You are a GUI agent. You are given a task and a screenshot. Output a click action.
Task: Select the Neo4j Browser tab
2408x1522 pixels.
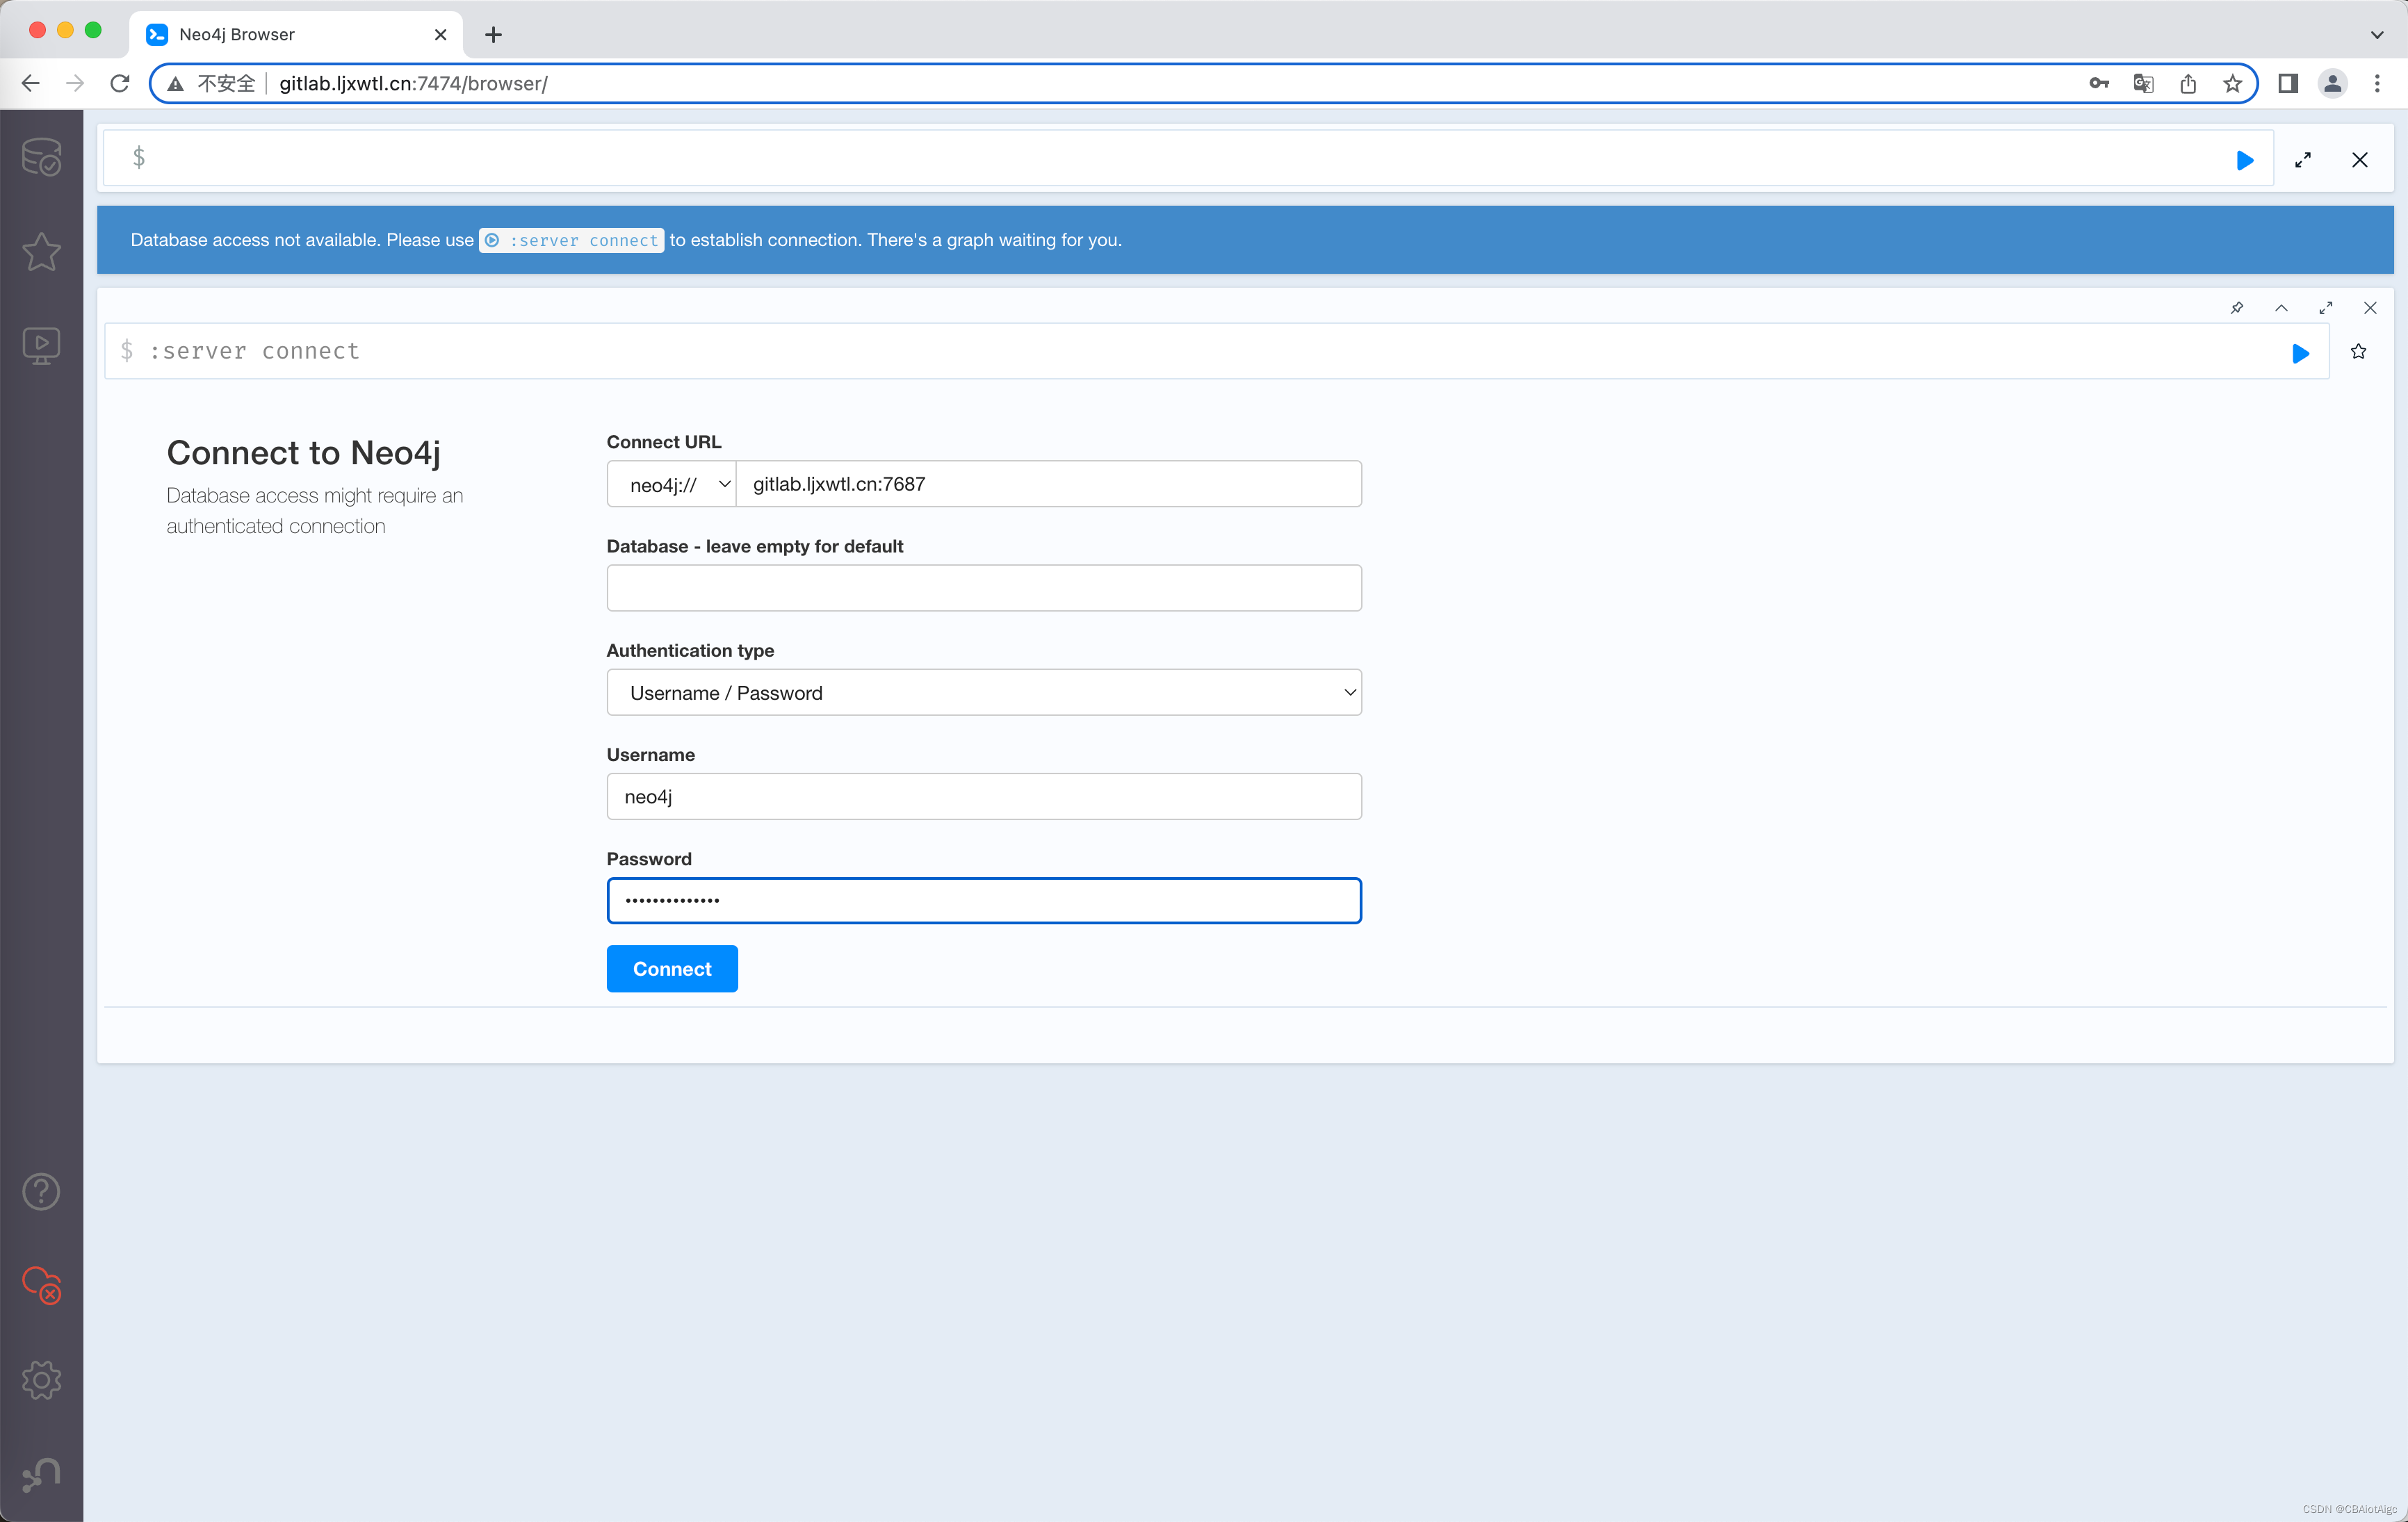click(296, 34)
